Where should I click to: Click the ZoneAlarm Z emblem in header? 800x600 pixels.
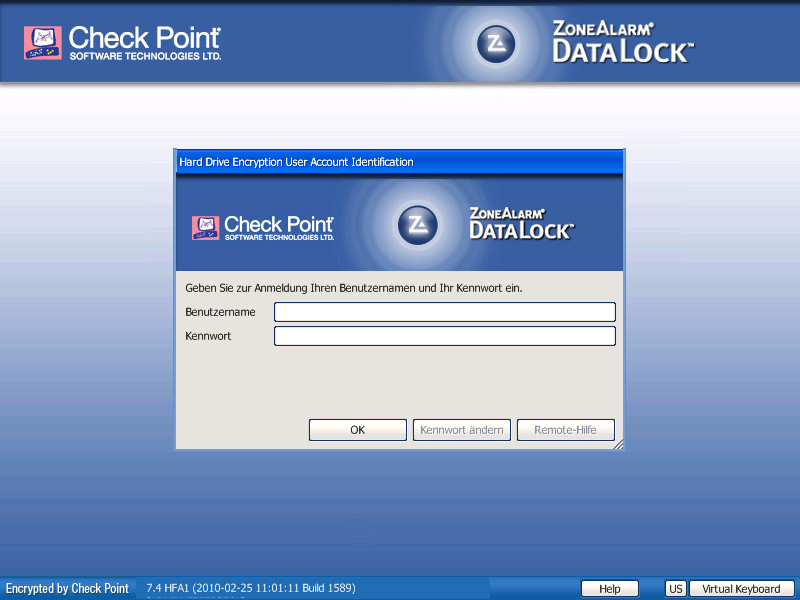496,44
